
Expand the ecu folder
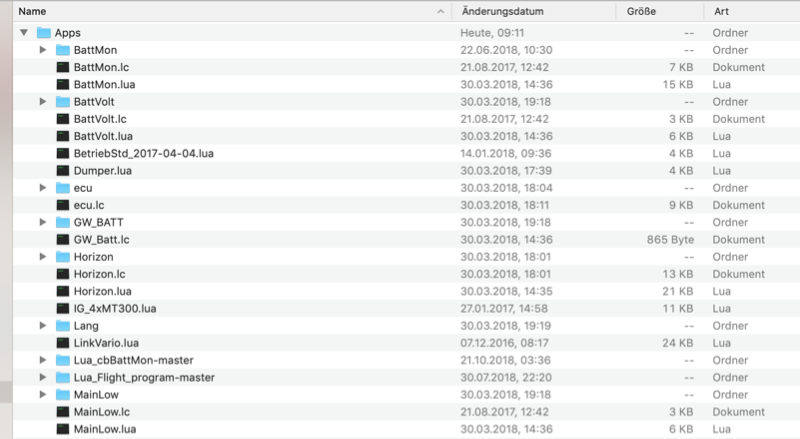(x=43, y=188)
